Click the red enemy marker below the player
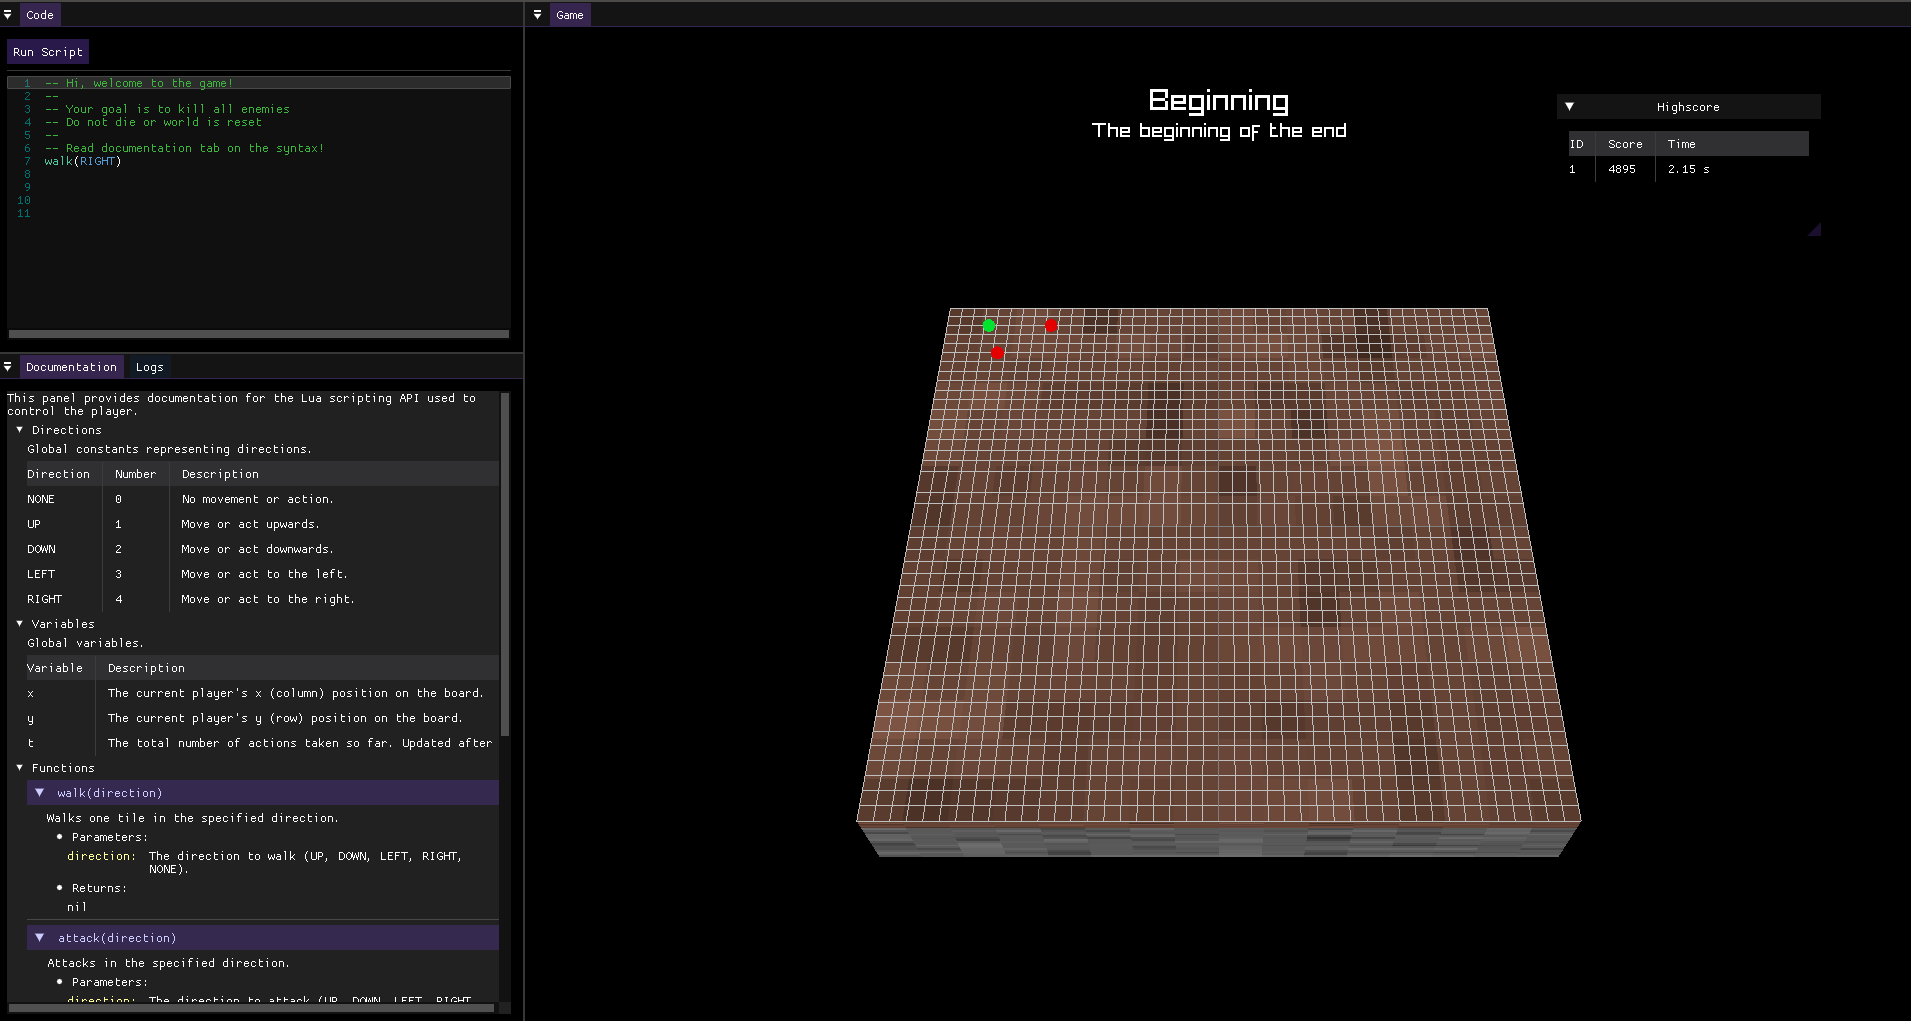The height and width of the screenshot is (1021, 1911). 997,353
